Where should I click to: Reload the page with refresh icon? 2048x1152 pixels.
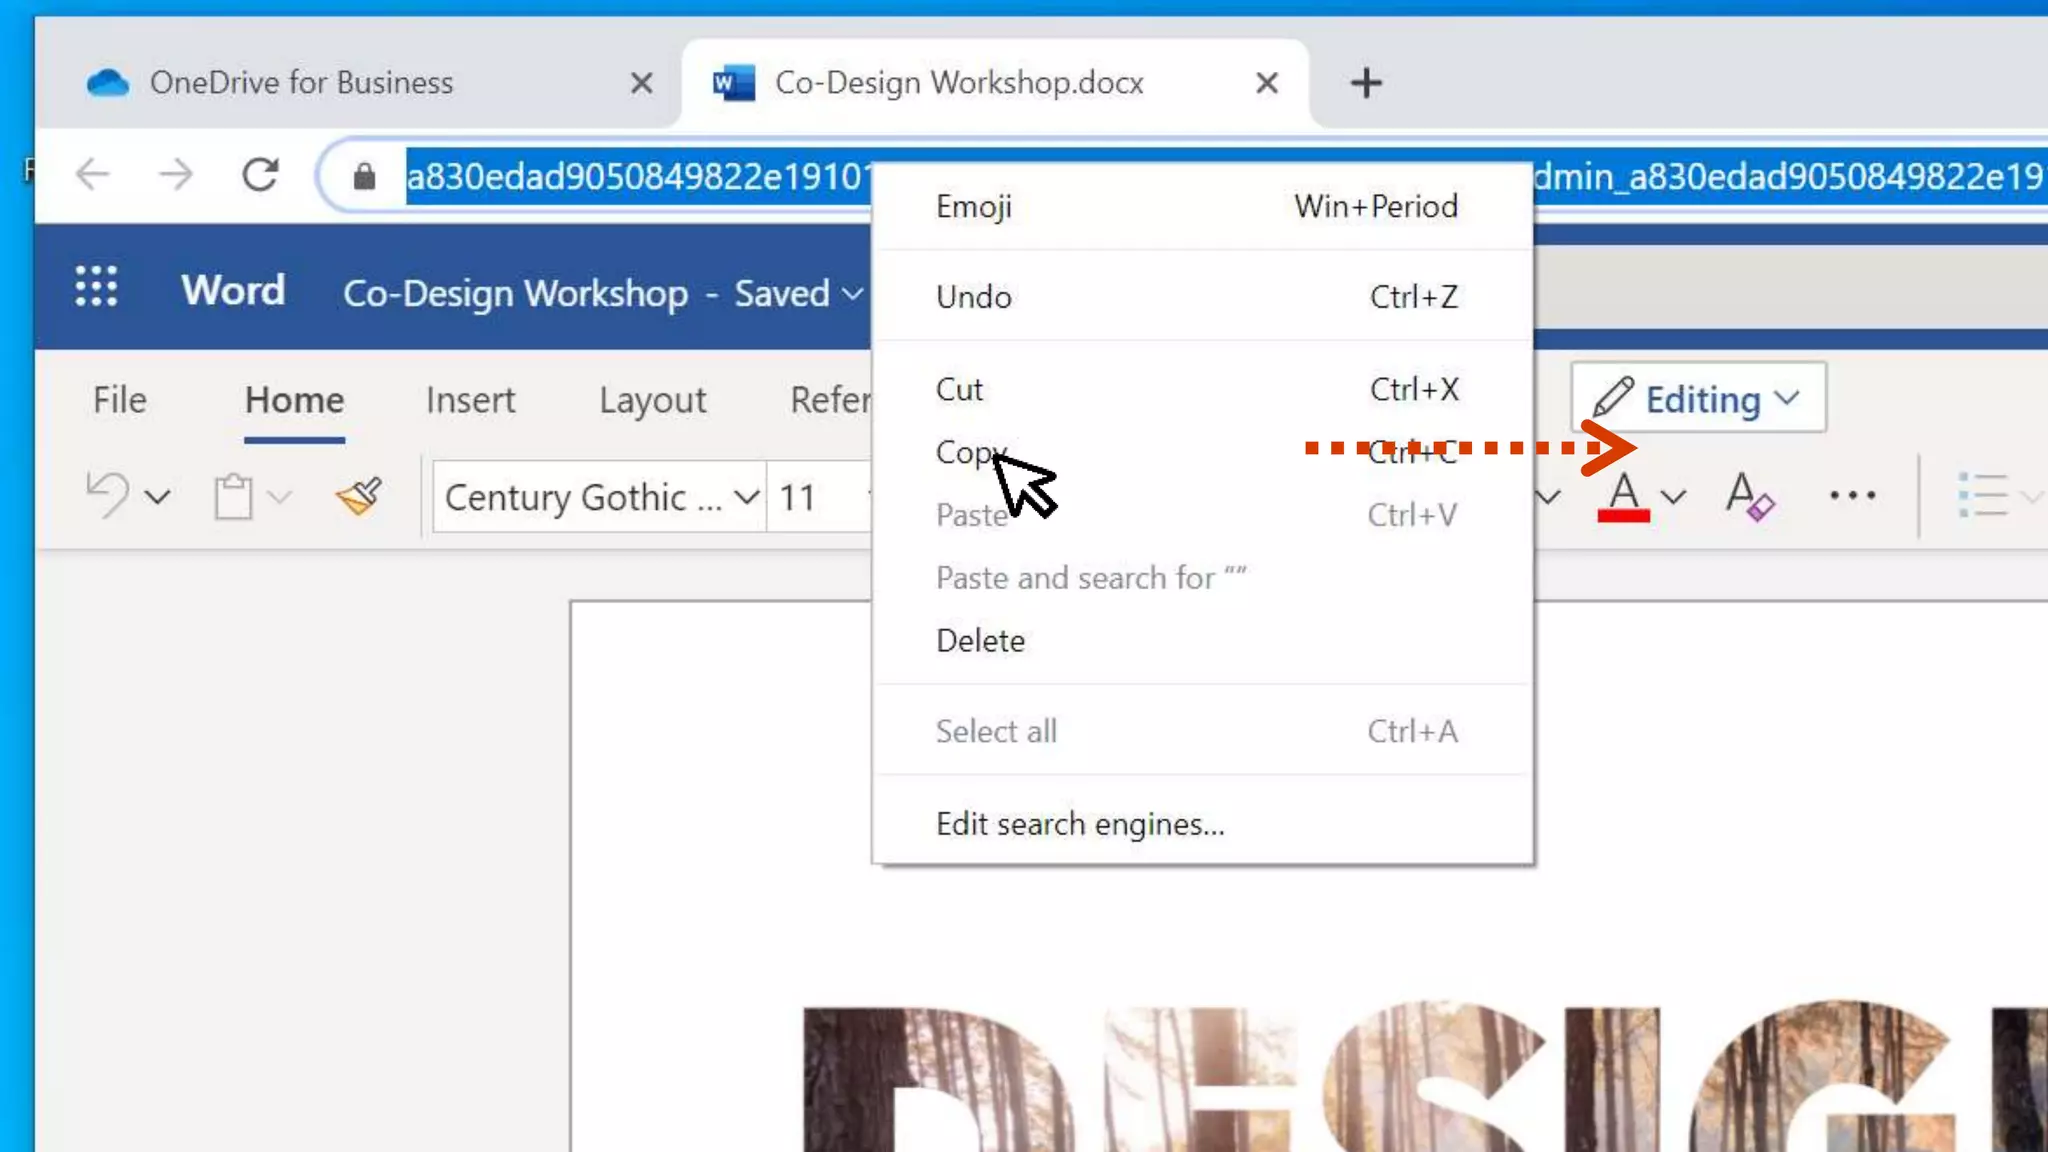click(x=260, y=176)
